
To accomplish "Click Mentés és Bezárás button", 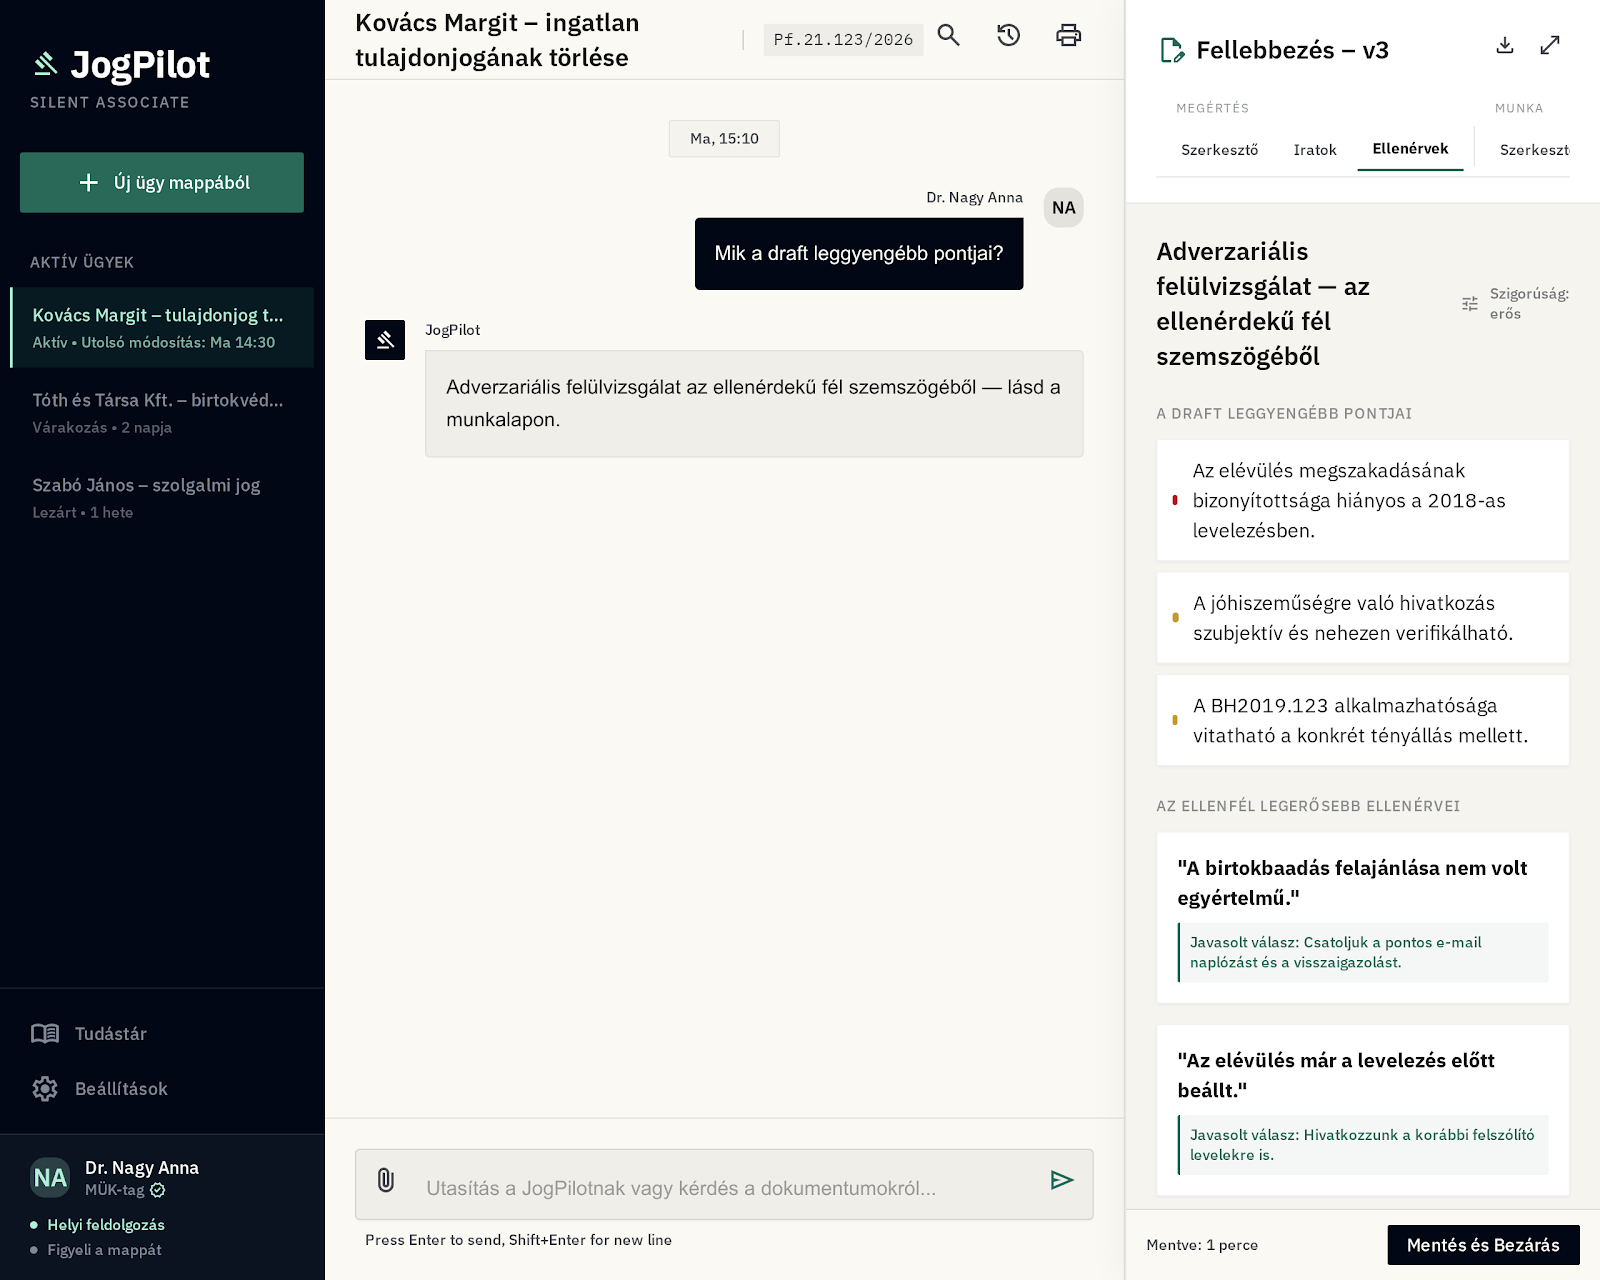I will [1483, 1245].
